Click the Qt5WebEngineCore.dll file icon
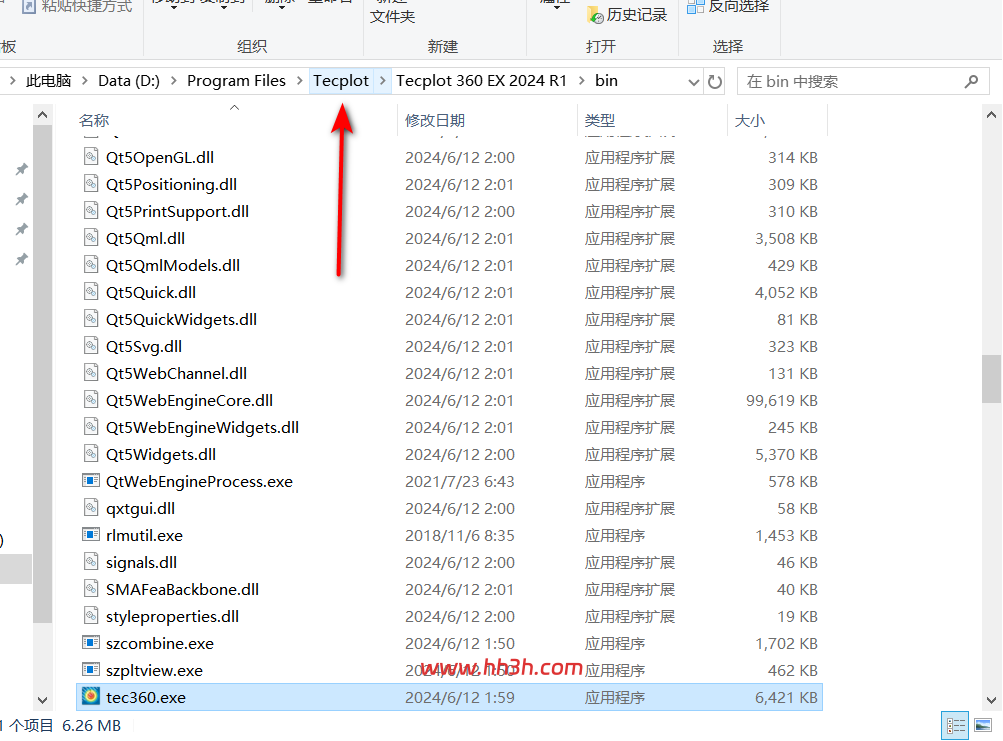This screenshot has height=741, width=1003. pyautogui.click(x=91, y=400)
